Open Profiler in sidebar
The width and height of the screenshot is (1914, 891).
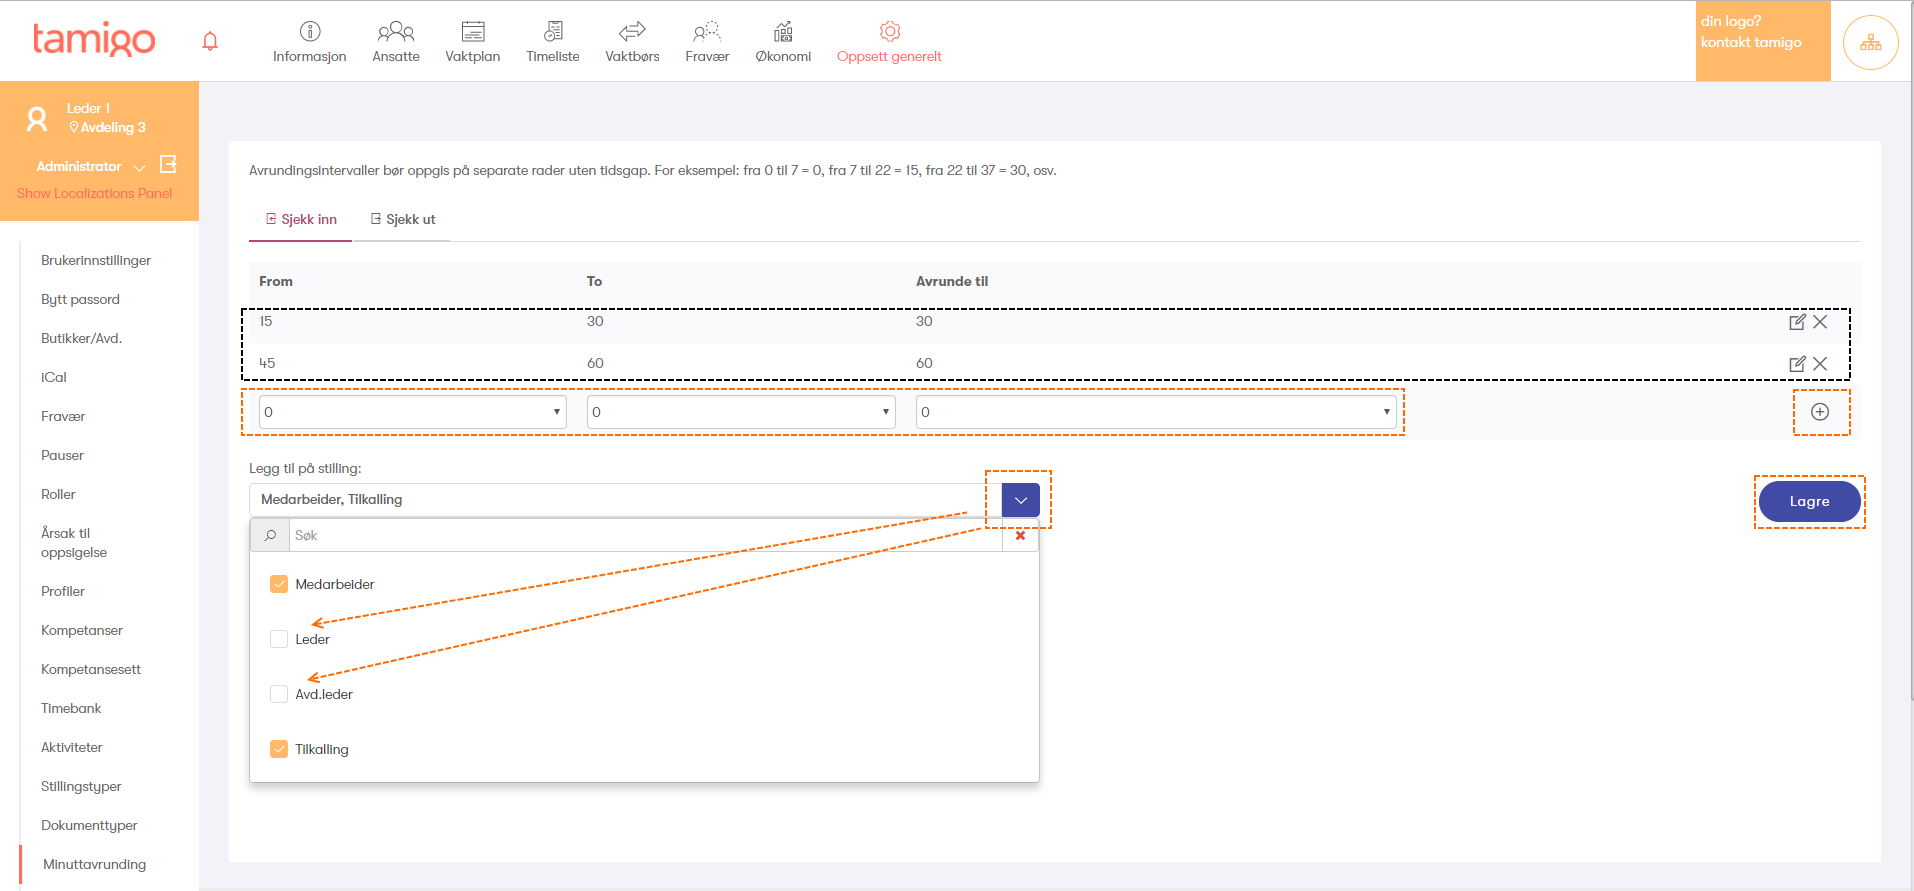point(63,591)
